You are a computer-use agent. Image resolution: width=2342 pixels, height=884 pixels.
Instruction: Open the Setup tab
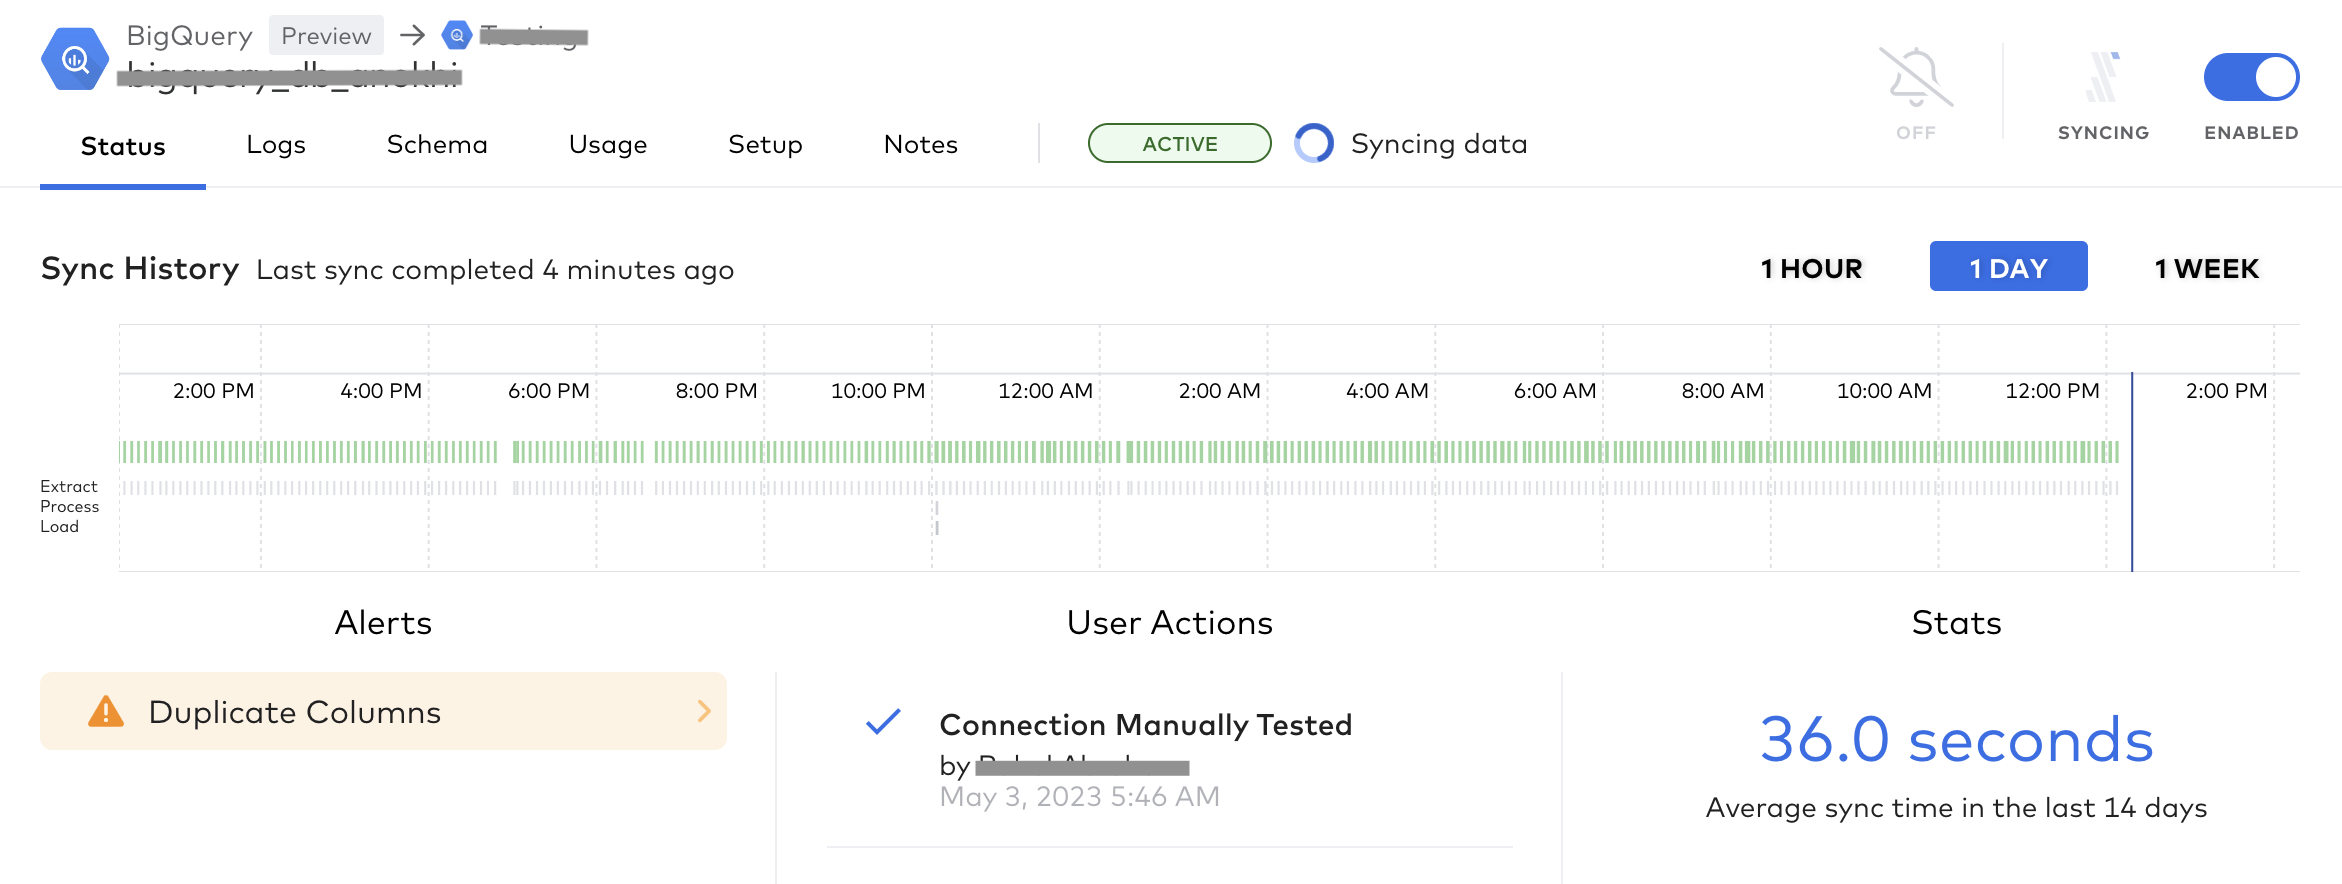click(x=765, y=145)
